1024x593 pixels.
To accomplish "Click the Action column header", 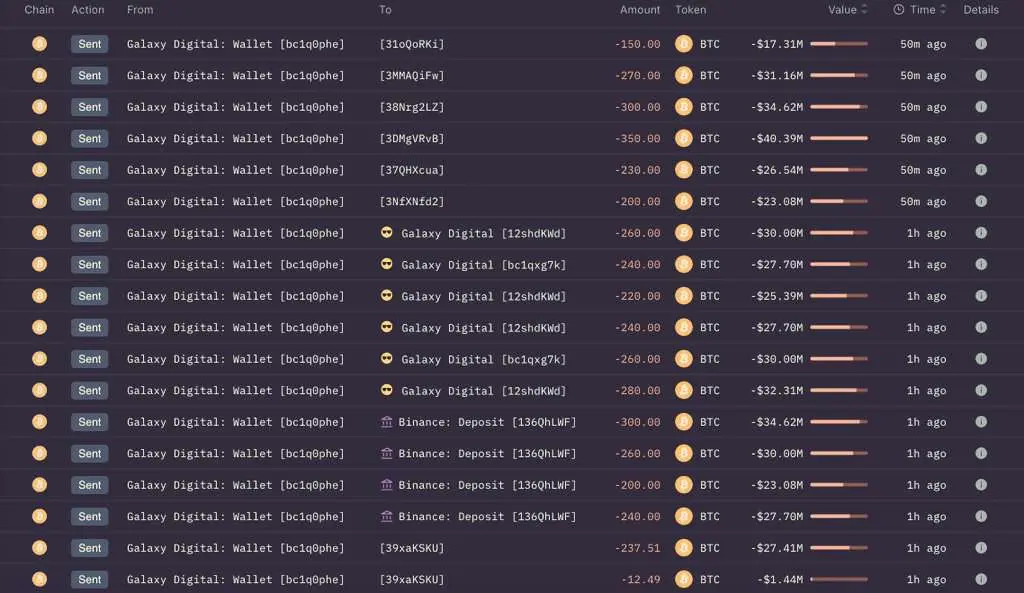I will [88, 10].
